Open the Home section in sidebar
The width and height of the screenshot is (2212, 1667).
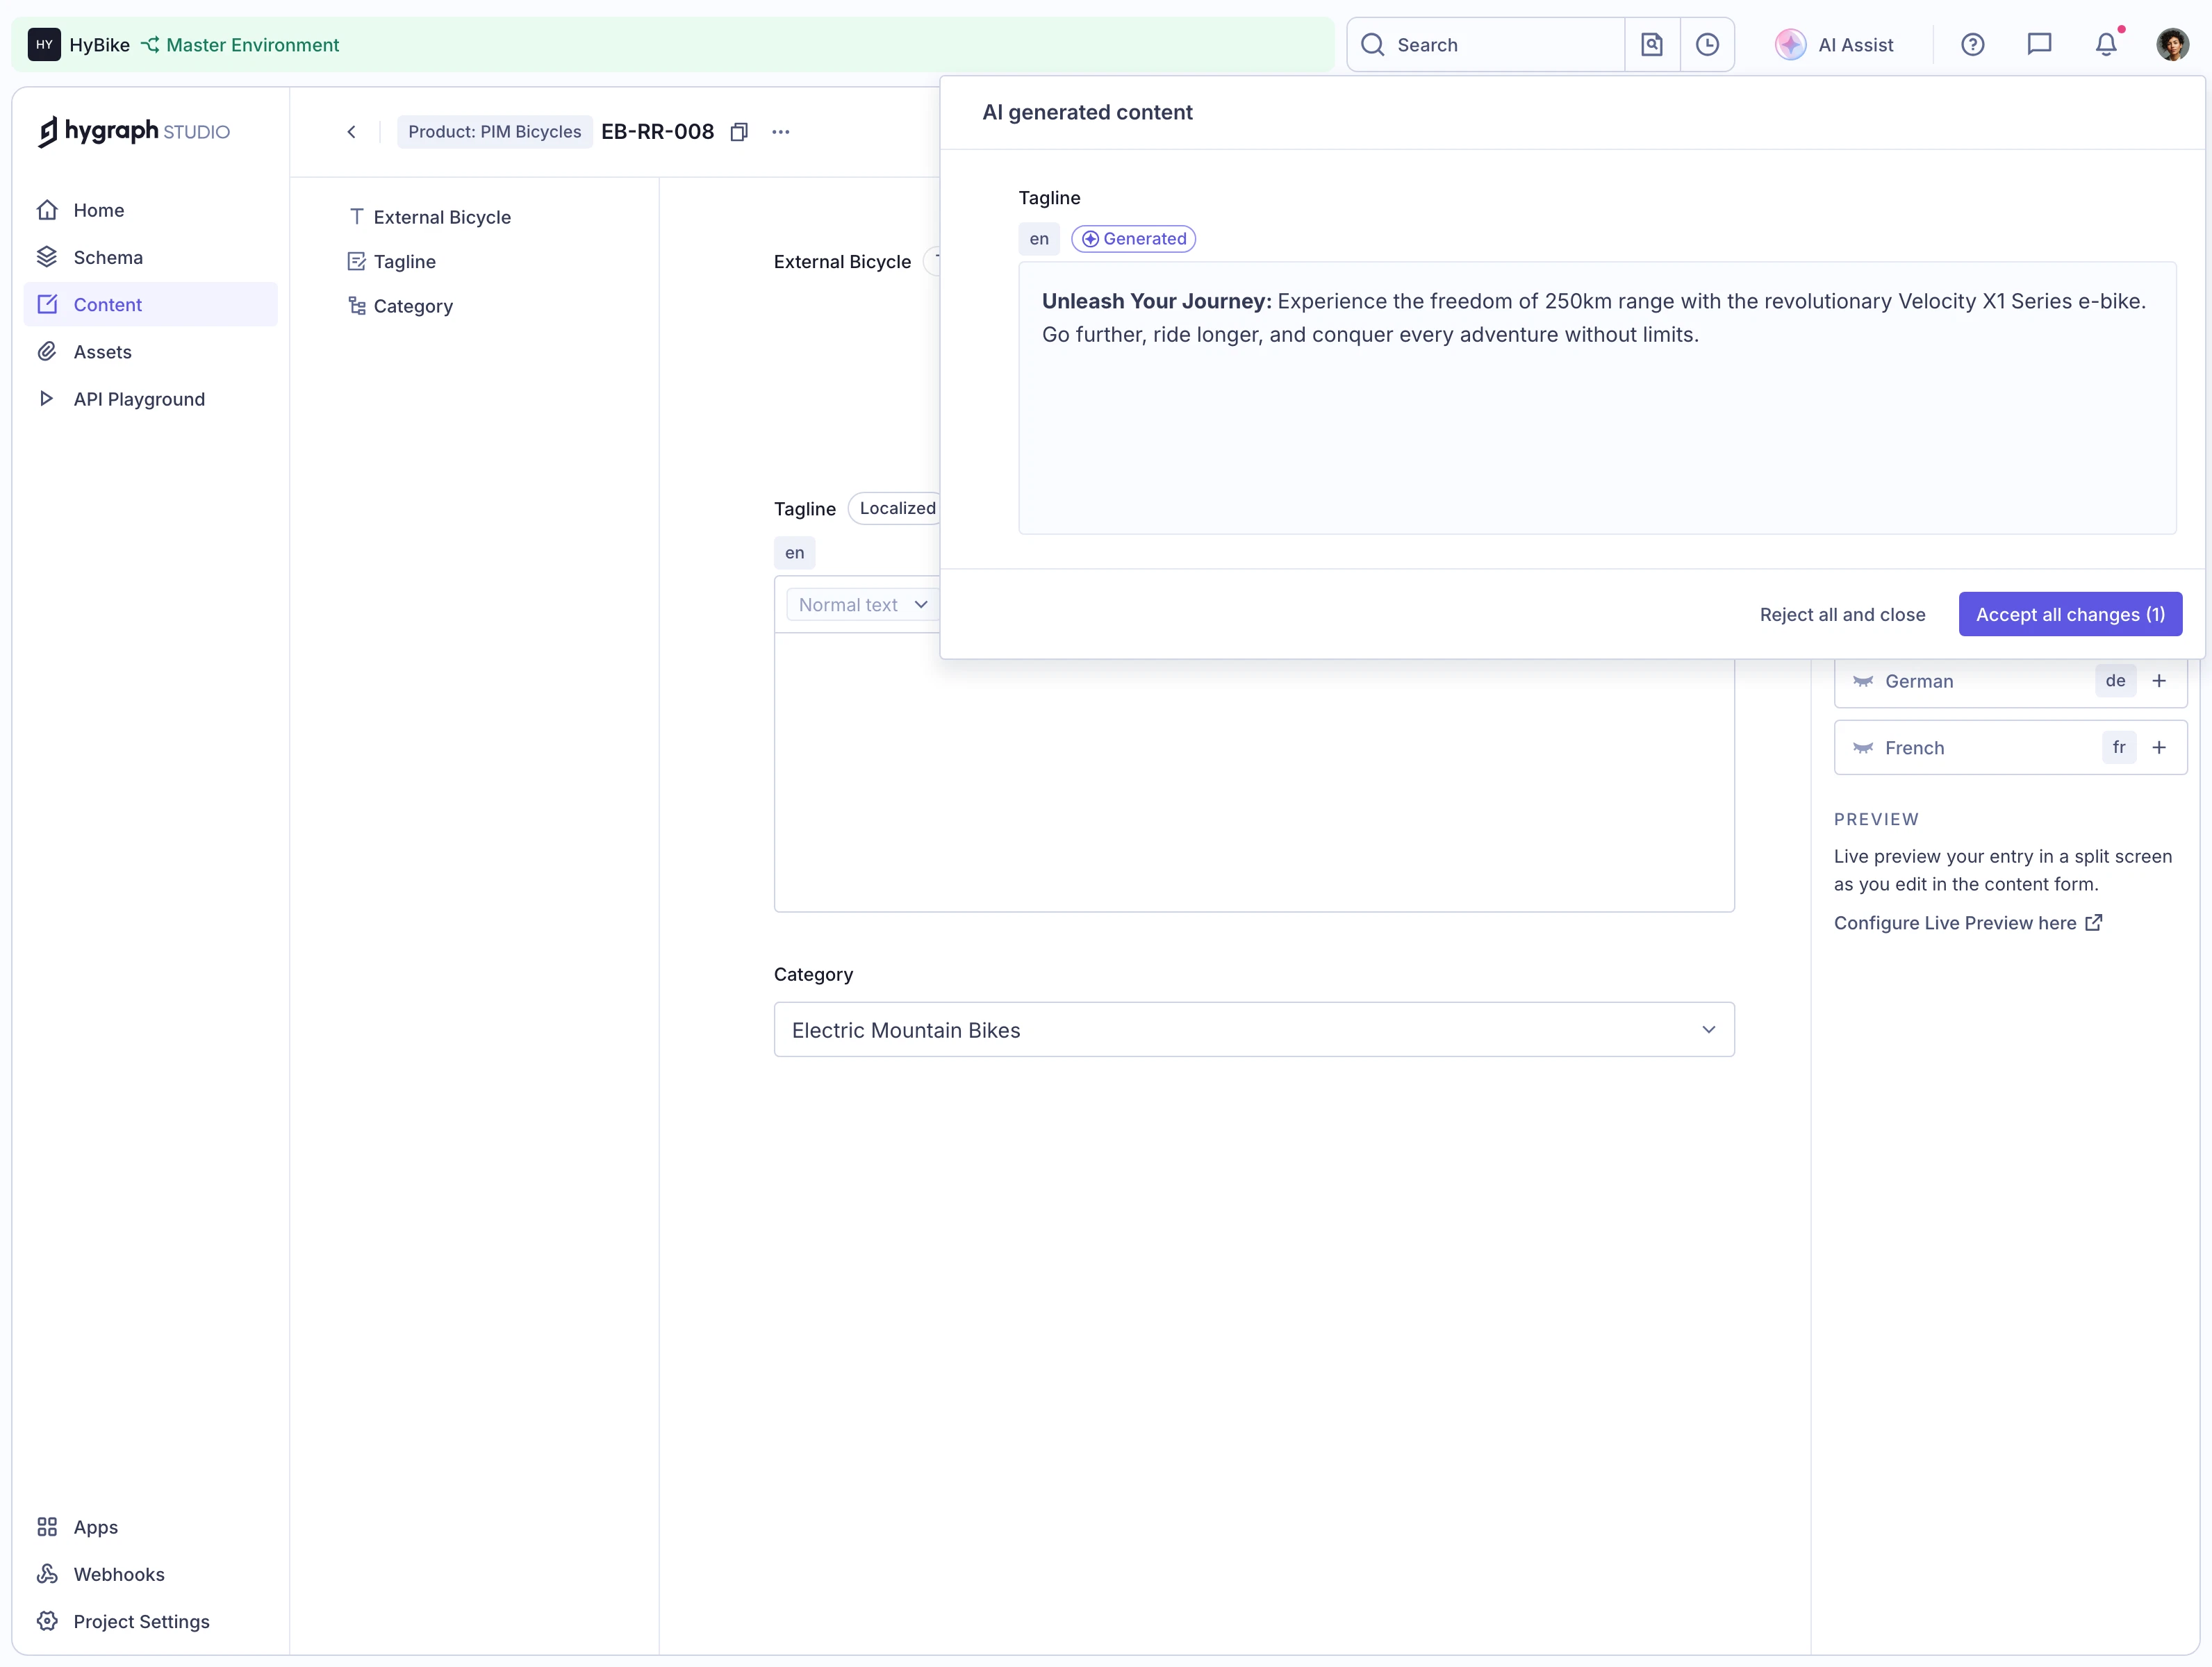[x=150, y=210]
